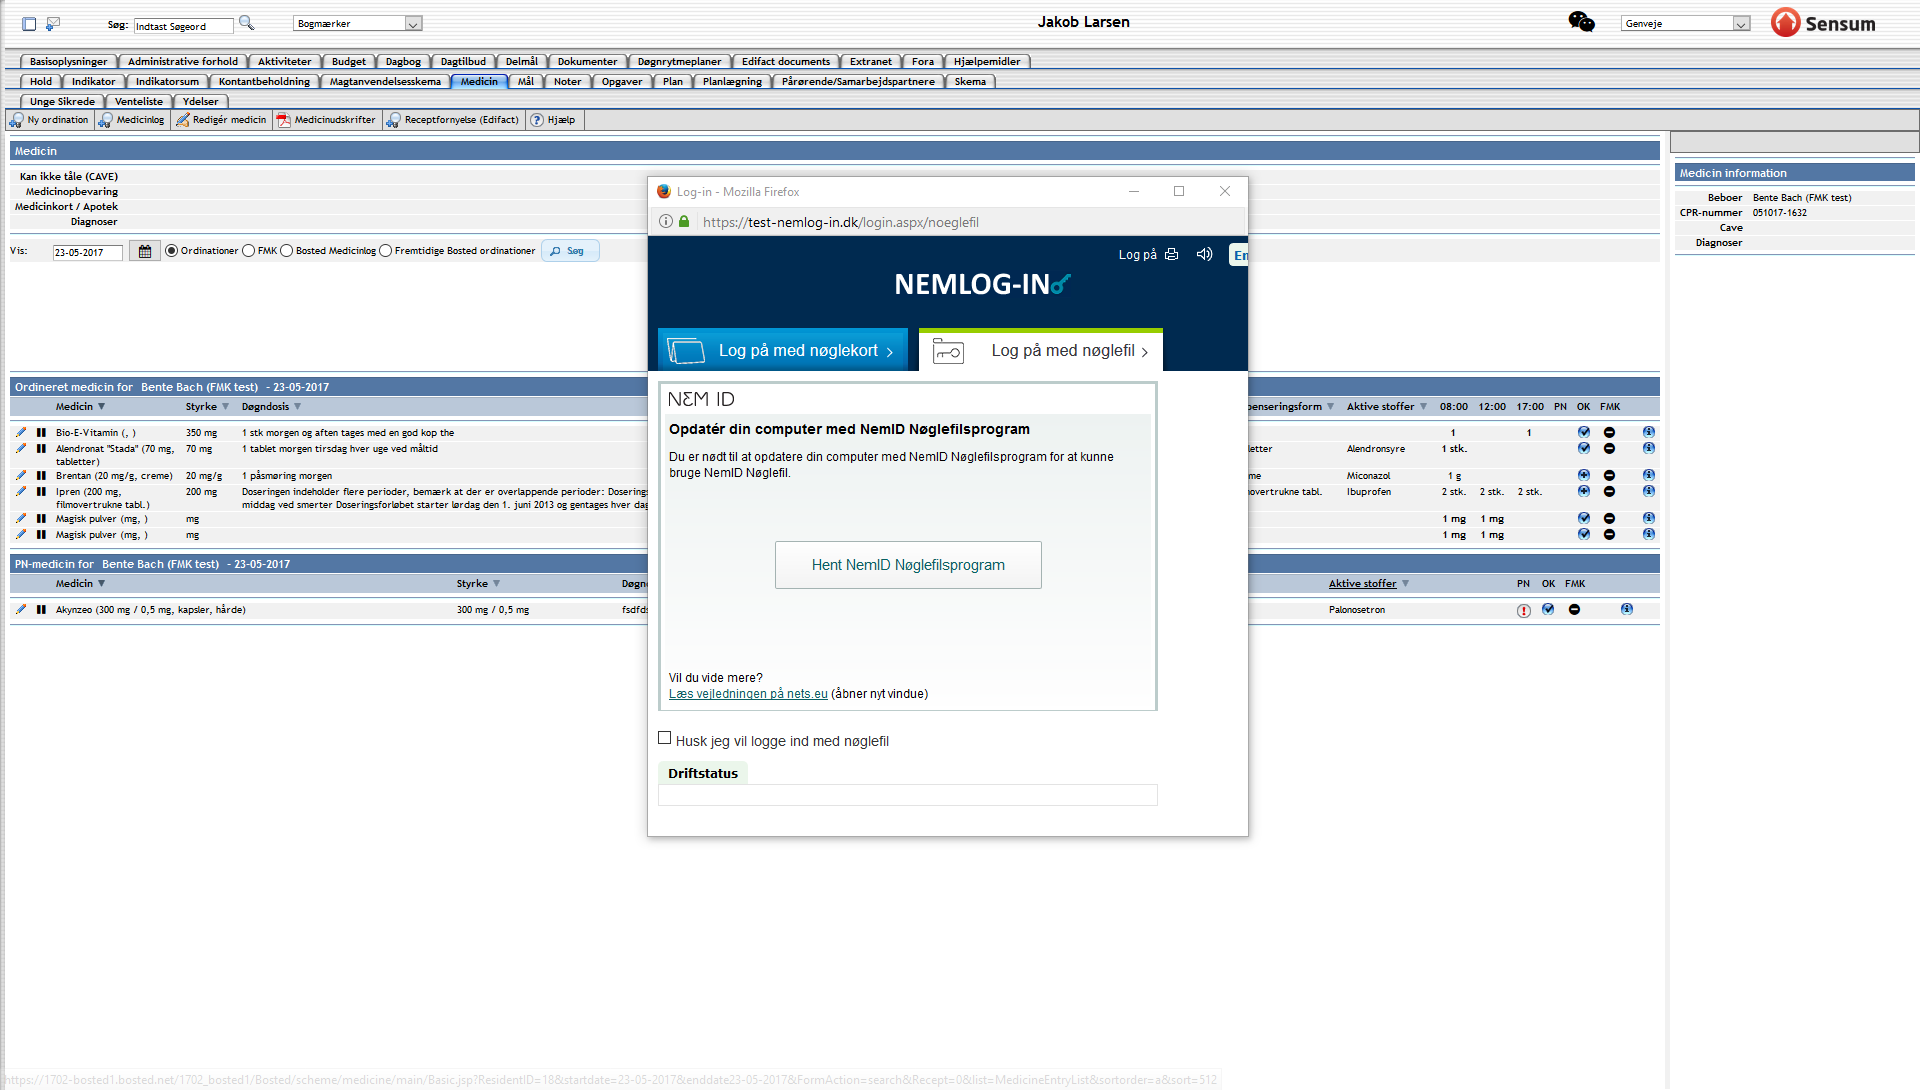Image resolution: width=1920 pixels, height=1090 pixels.
Task: Open the Dokumenter tab
Action: pyautogui.click(x=587, y=62)
